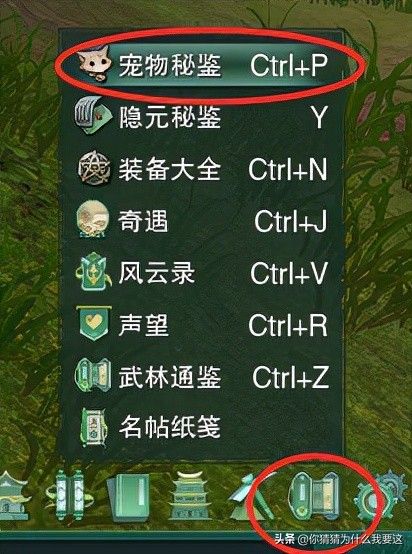Choose the 奇遇 menu item
412x554 pixels.
tap(203, 220)
